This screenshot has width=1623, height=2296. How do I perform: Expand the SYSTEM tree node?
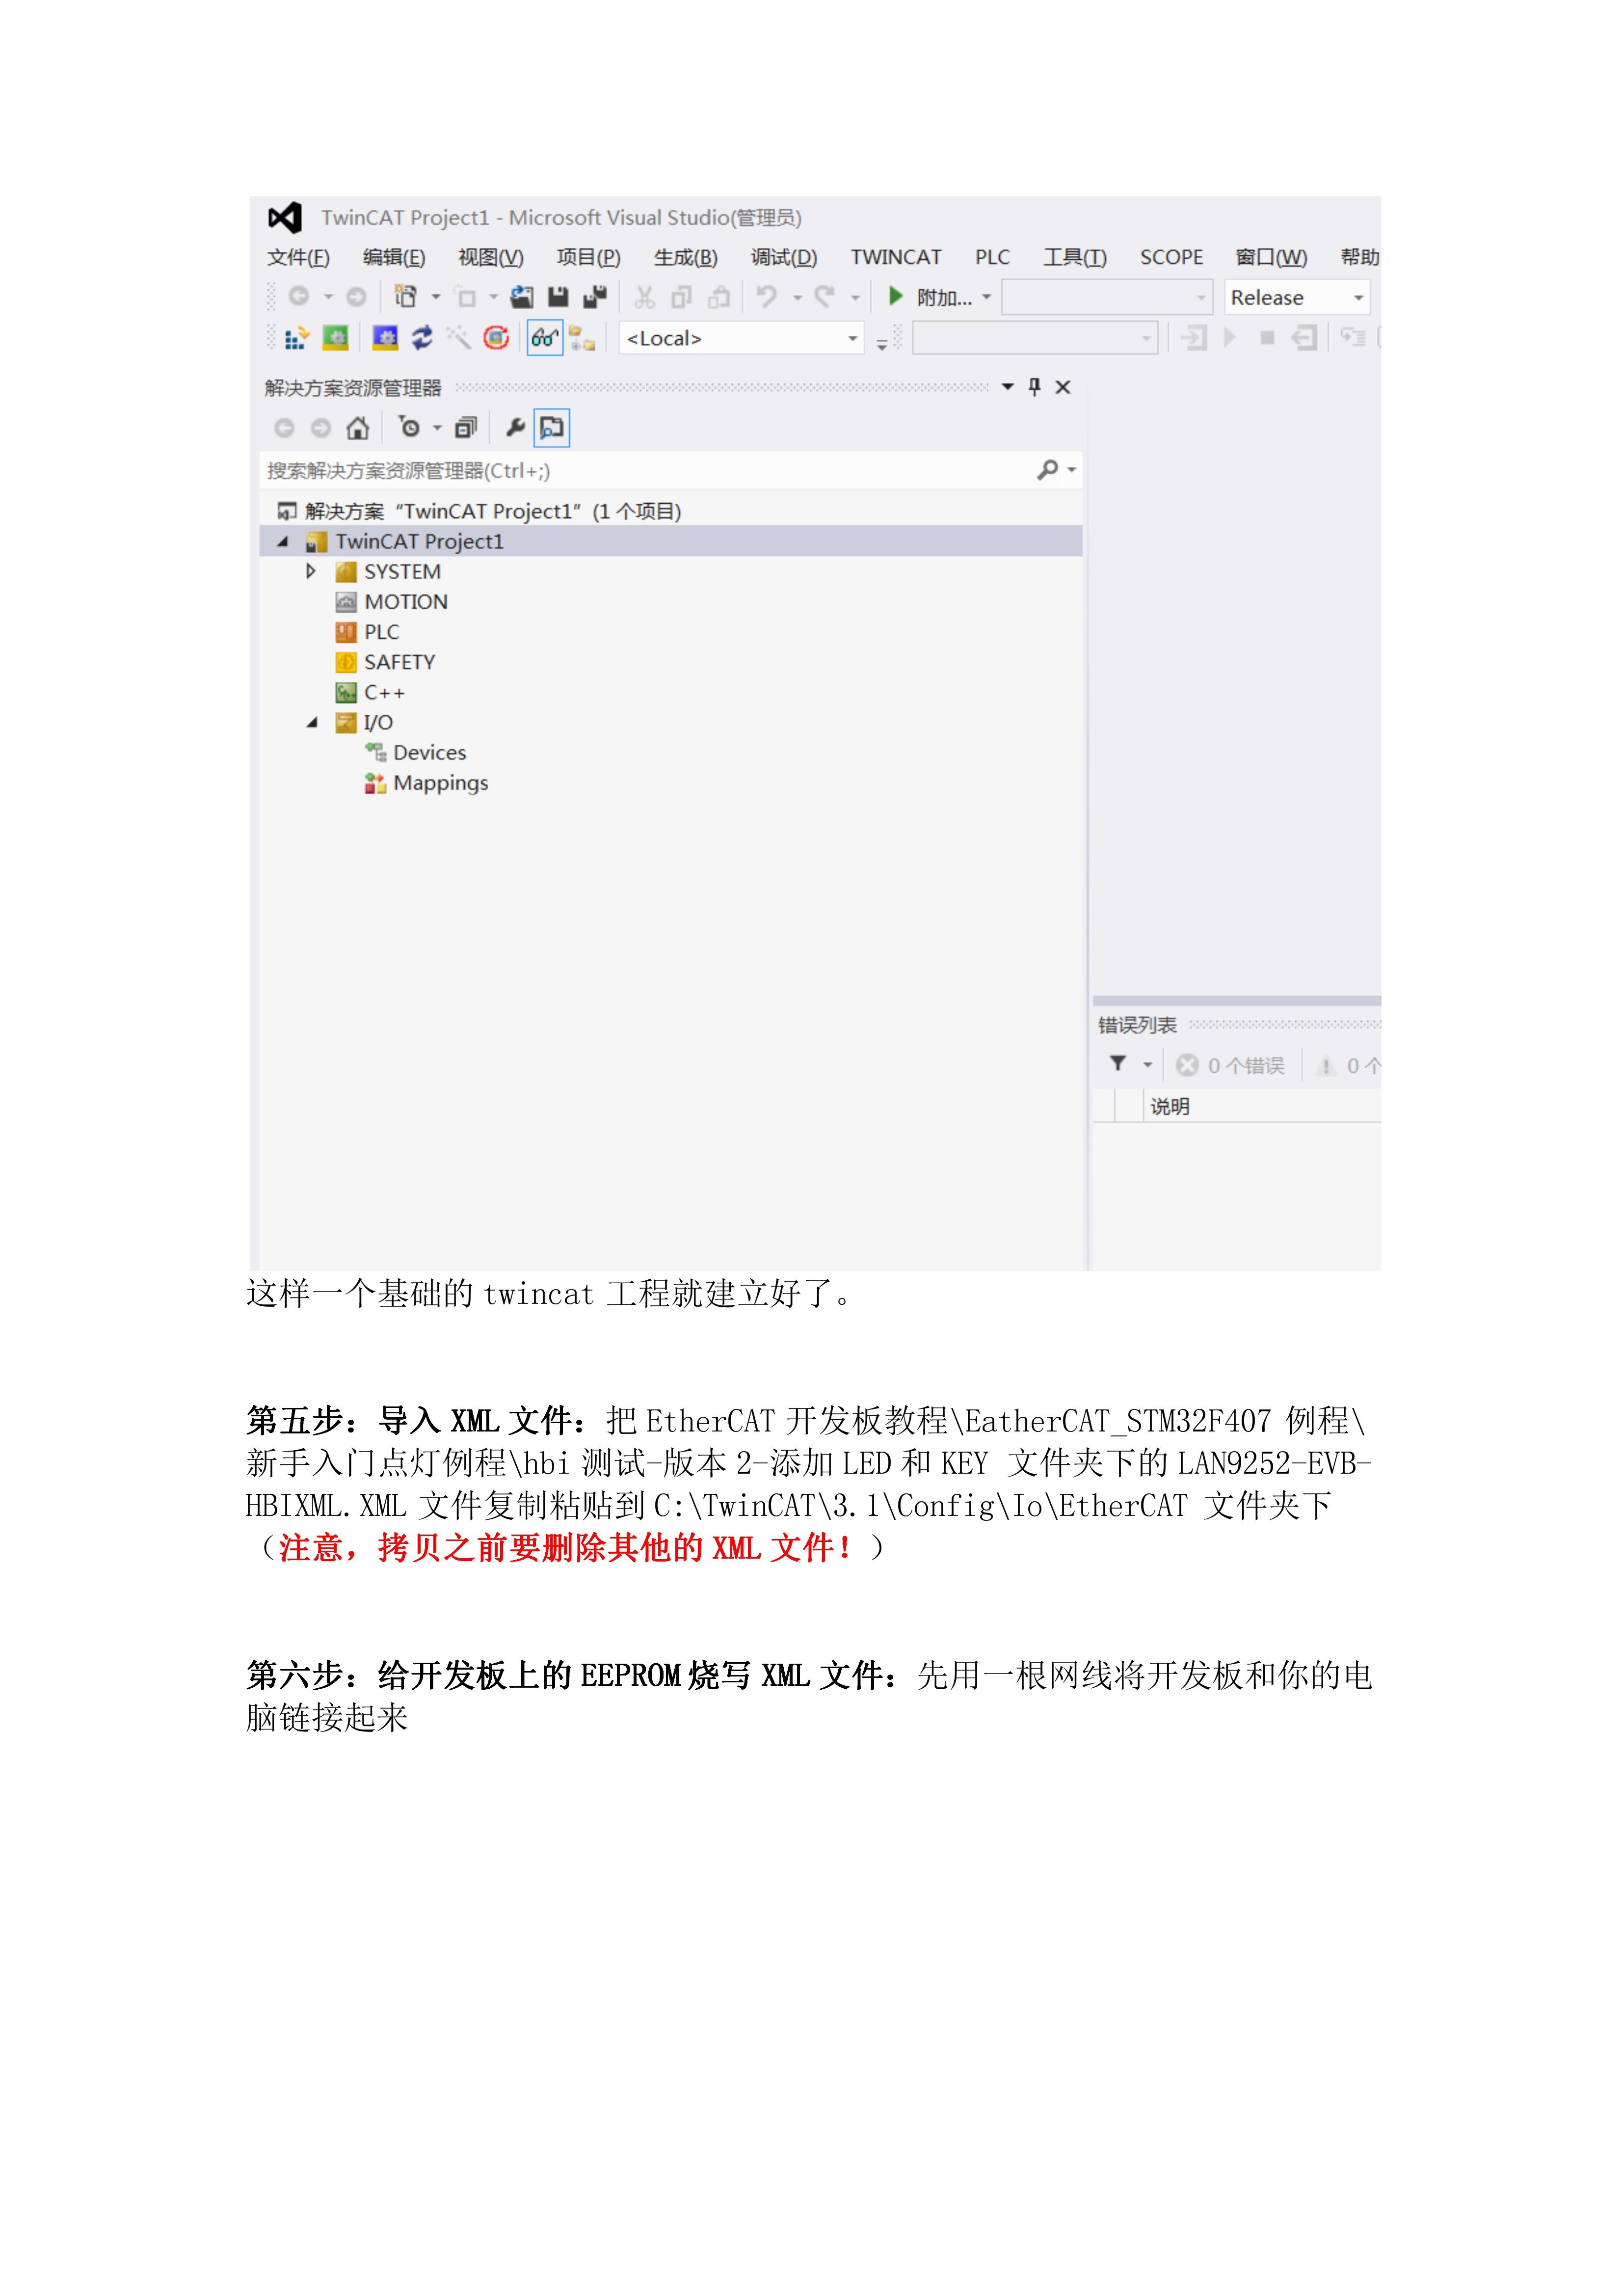pos(311,572)
